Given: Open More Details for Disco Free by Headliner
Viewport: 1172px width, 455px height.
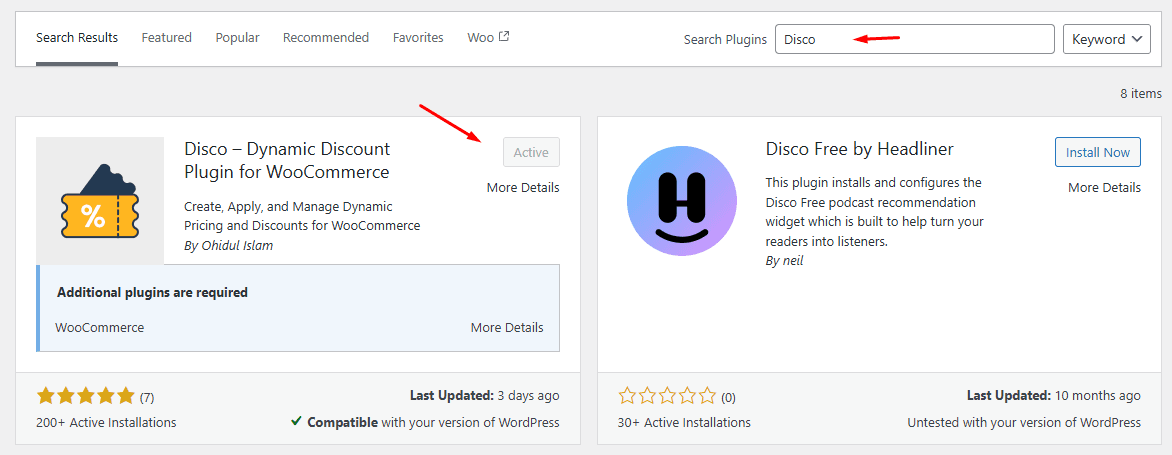Looking at the screenshot, I should [x=1104, y=187].
